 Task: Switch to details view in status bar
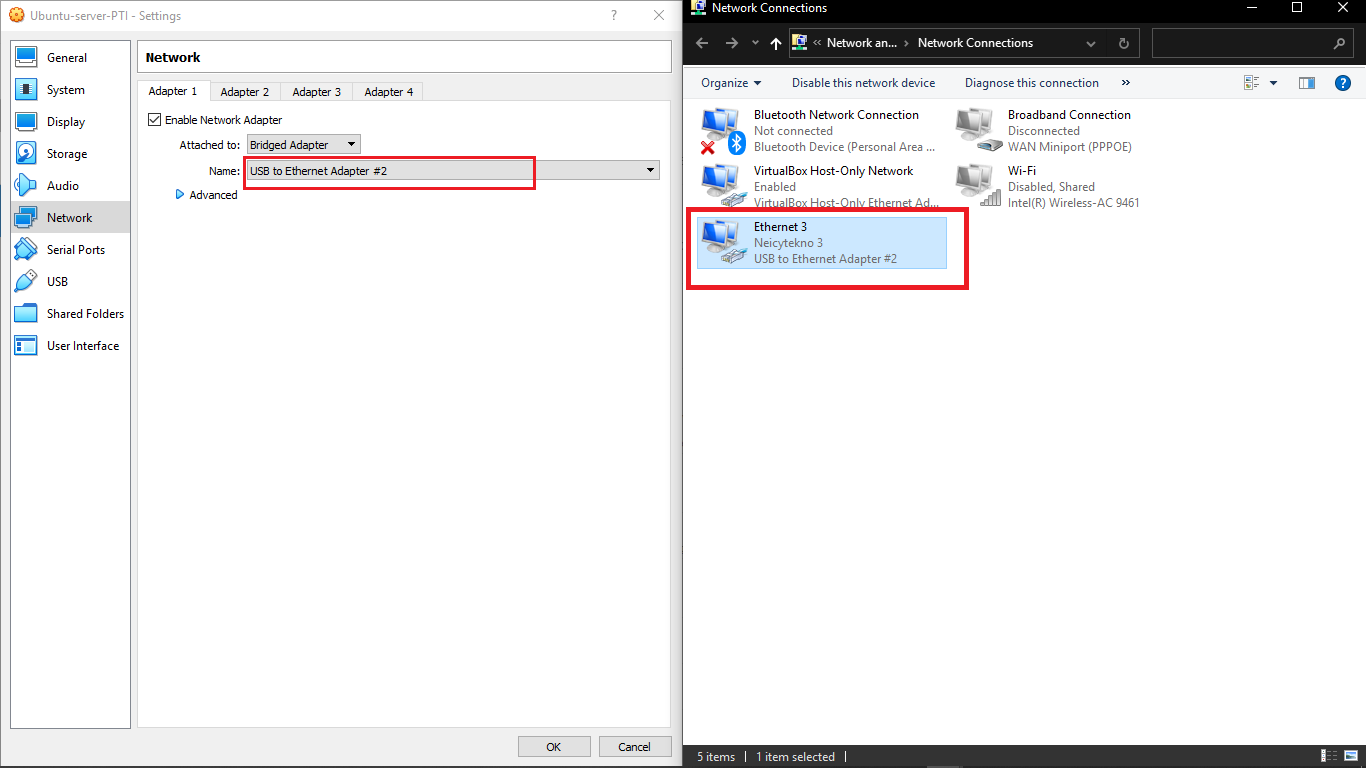click(x=1328, y=756)
